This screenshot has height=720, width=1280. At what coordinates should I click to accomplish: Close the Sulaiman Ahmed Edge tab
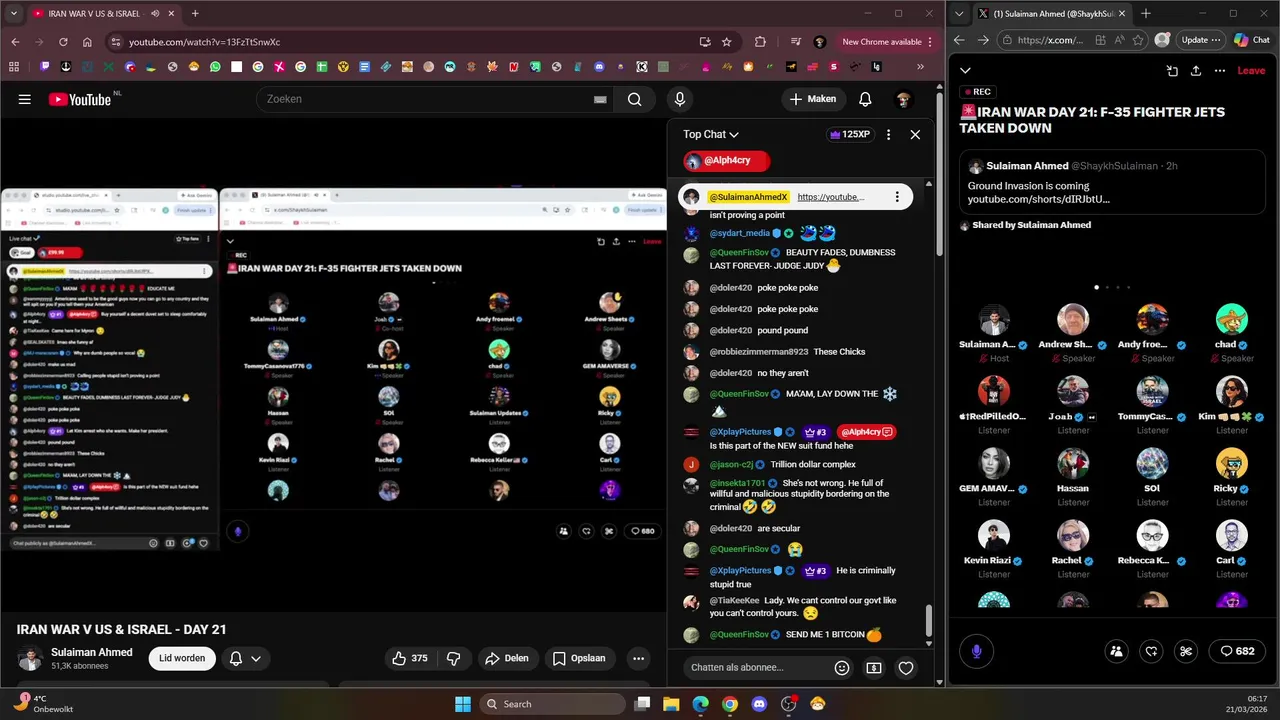tap(1121, 14)
